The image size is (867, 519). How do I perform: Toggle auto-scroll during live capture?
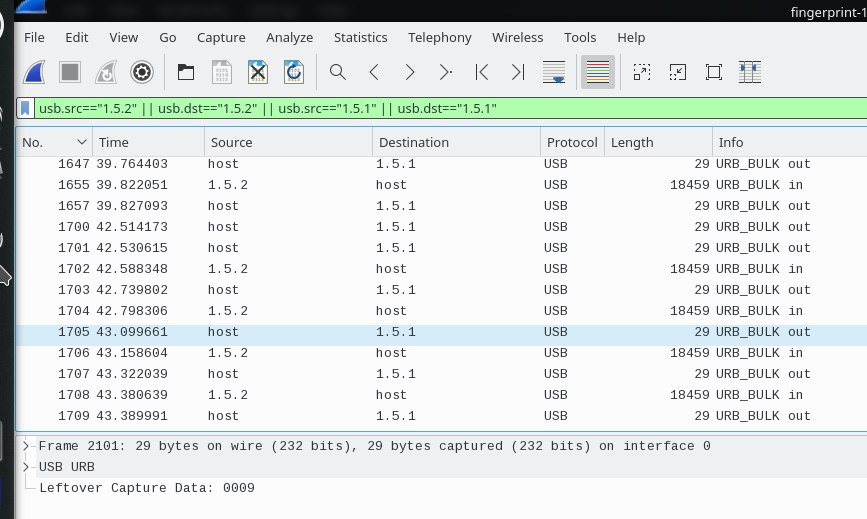click(553, 72)
